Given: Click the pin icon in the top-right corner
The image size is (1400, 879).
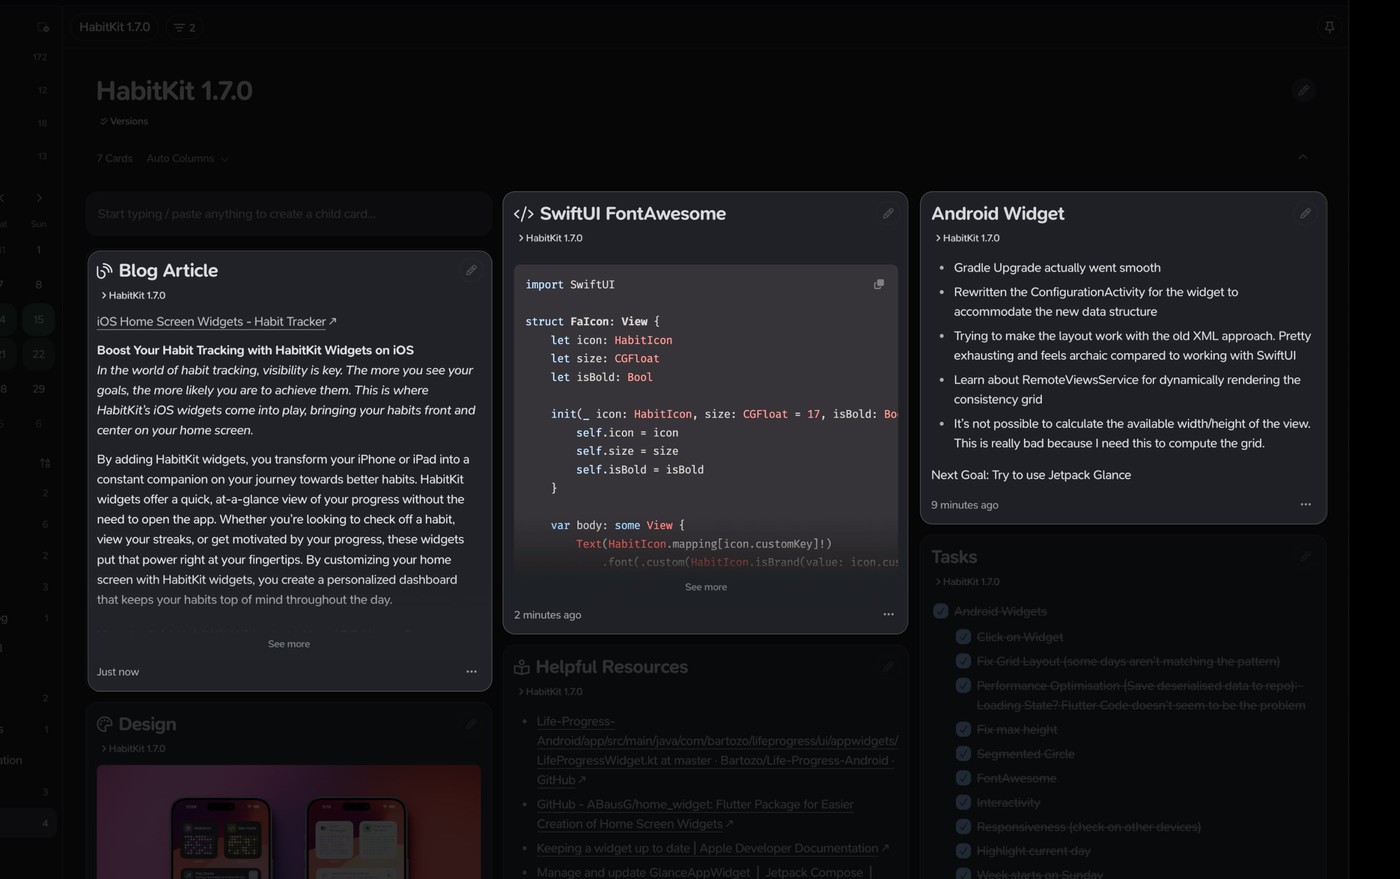Looking at the screenshot, I should 1329,27.
